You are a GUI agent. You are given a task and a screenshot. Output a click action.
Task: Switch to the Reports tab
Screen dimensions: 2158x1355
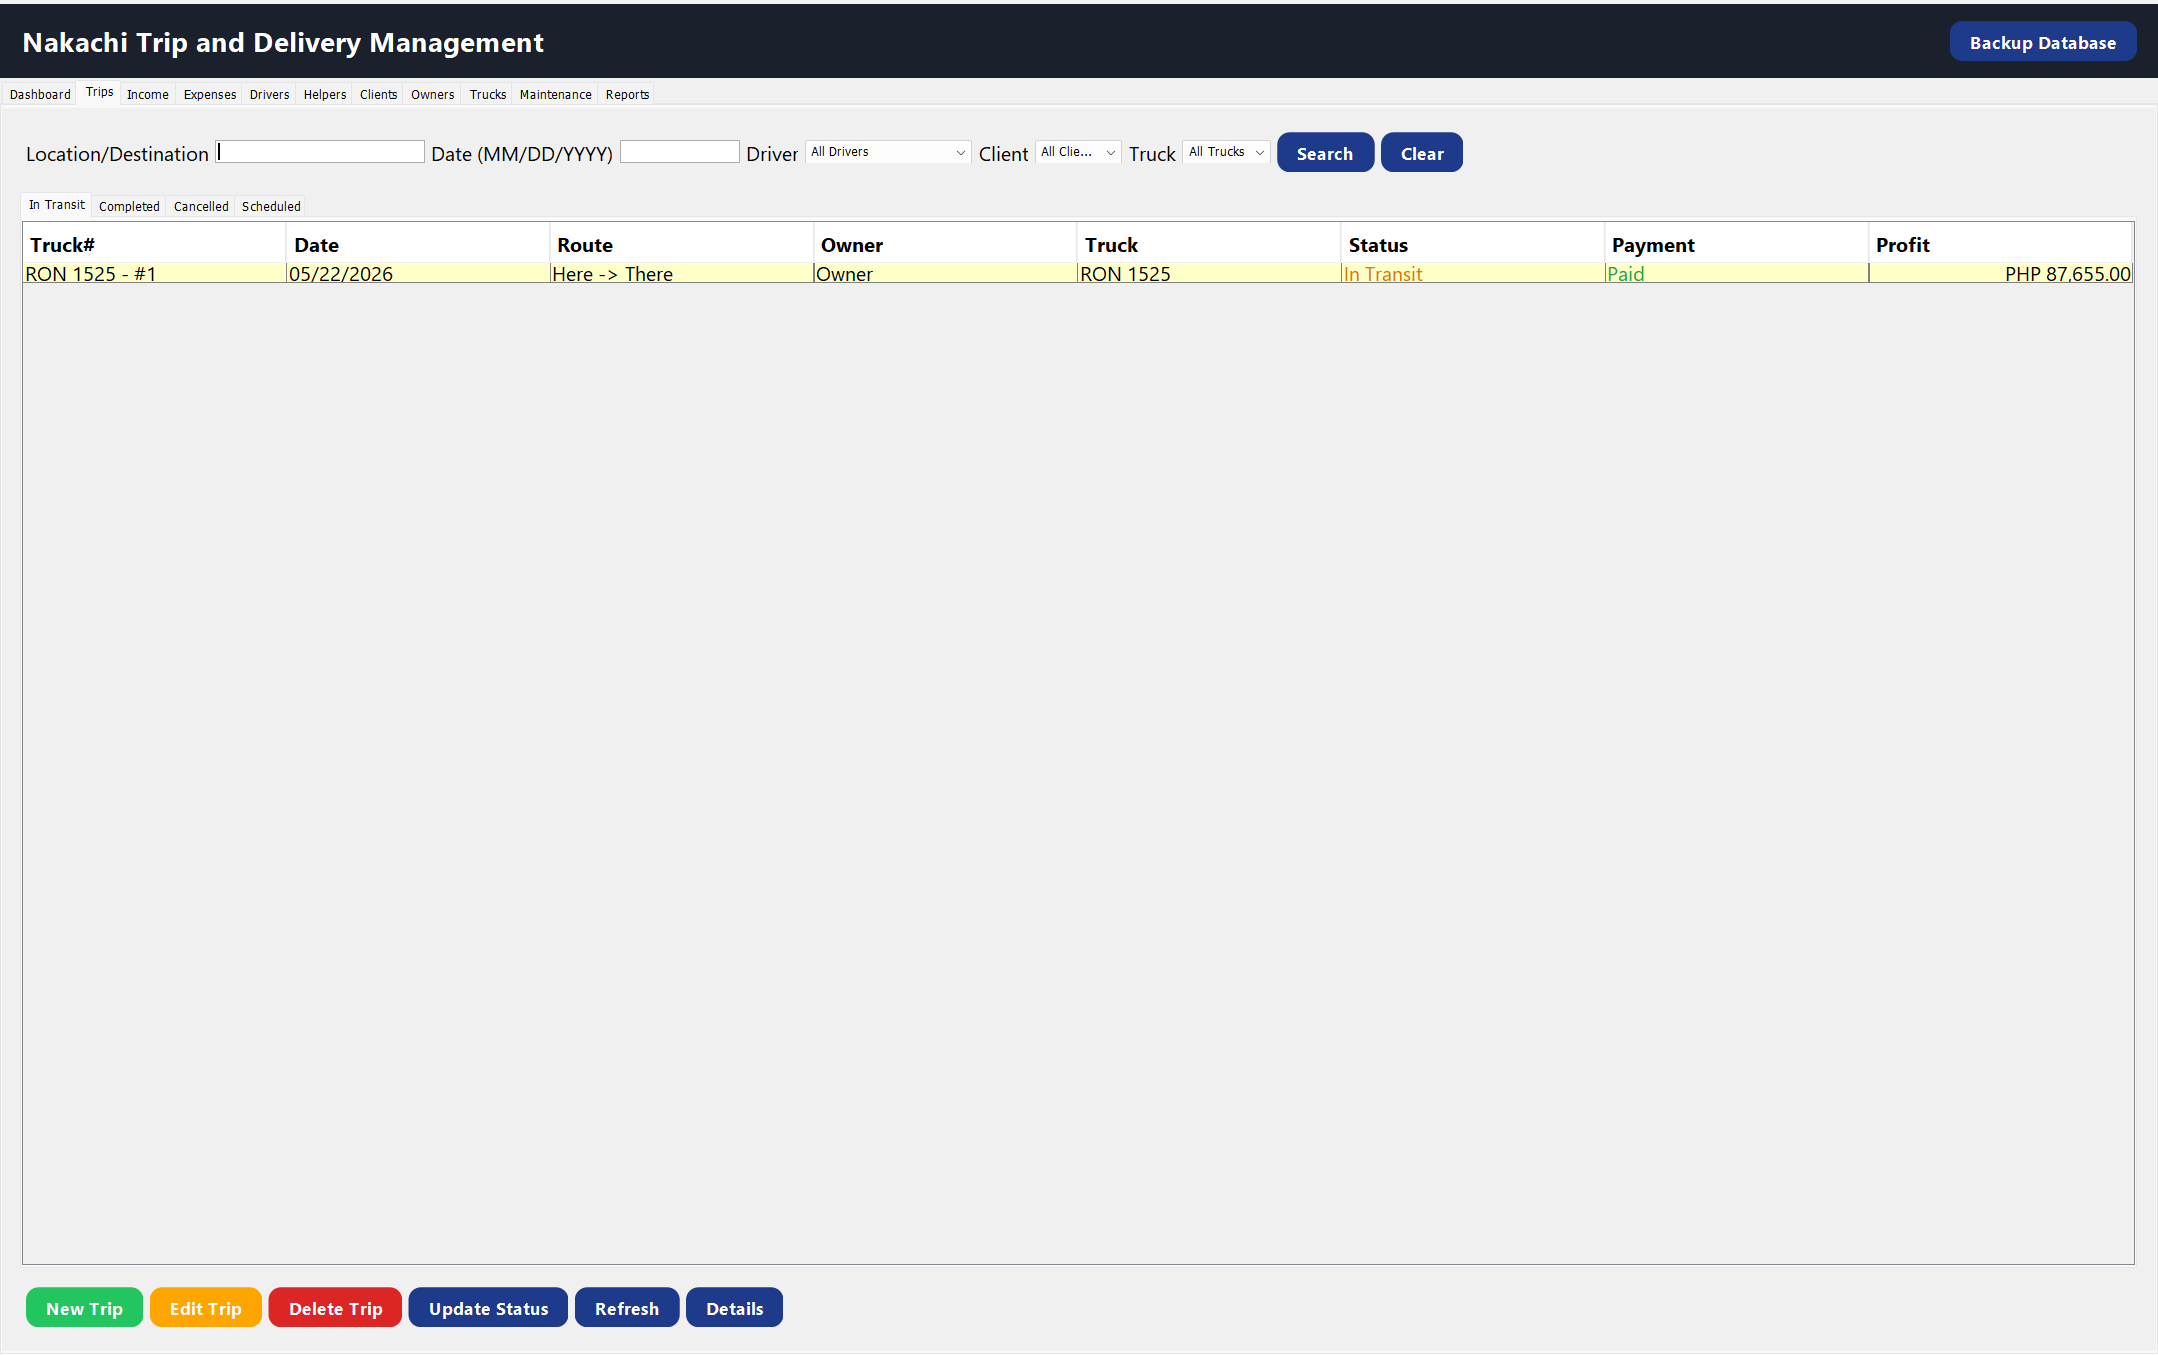click(628, 94)
